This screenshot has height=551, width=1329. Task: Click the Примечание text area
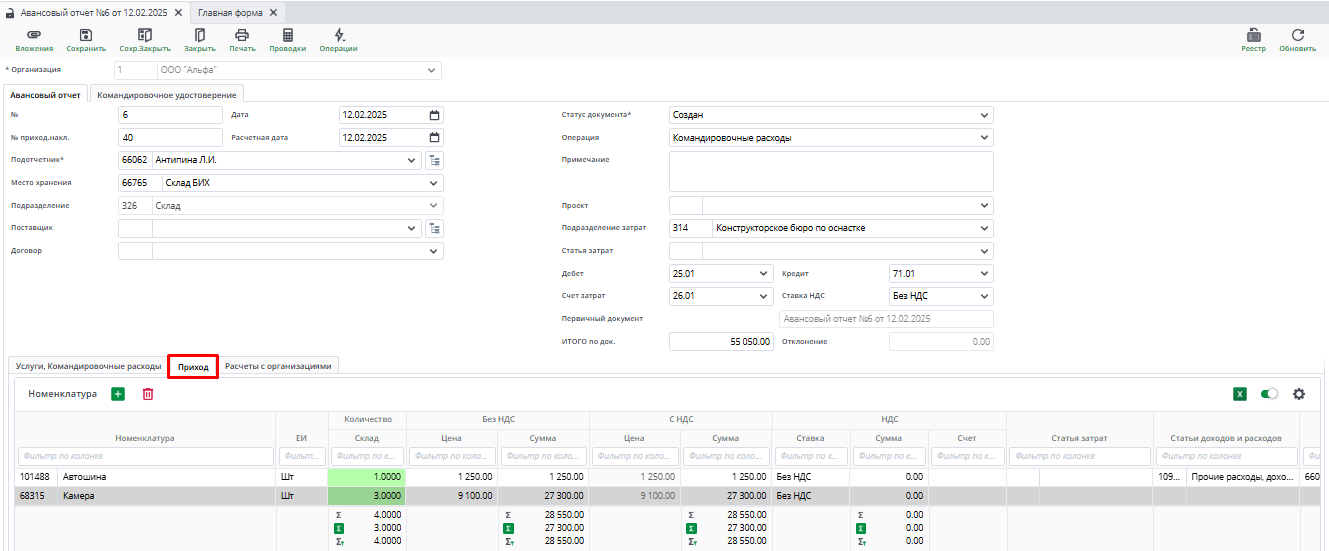(830, 171)
